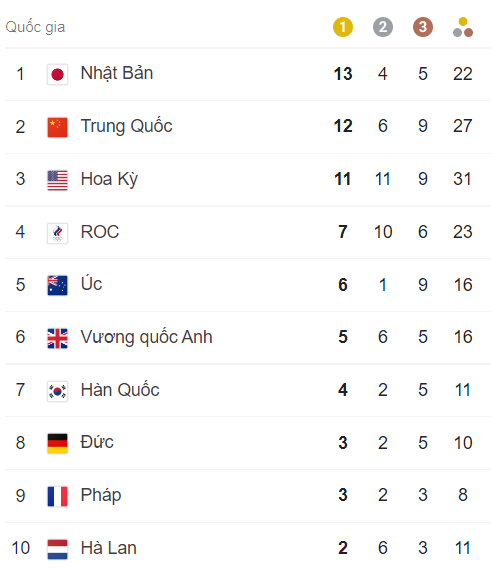Click the silver medal column icon
The image size is (491, 570).
click(x=383, y=27)
